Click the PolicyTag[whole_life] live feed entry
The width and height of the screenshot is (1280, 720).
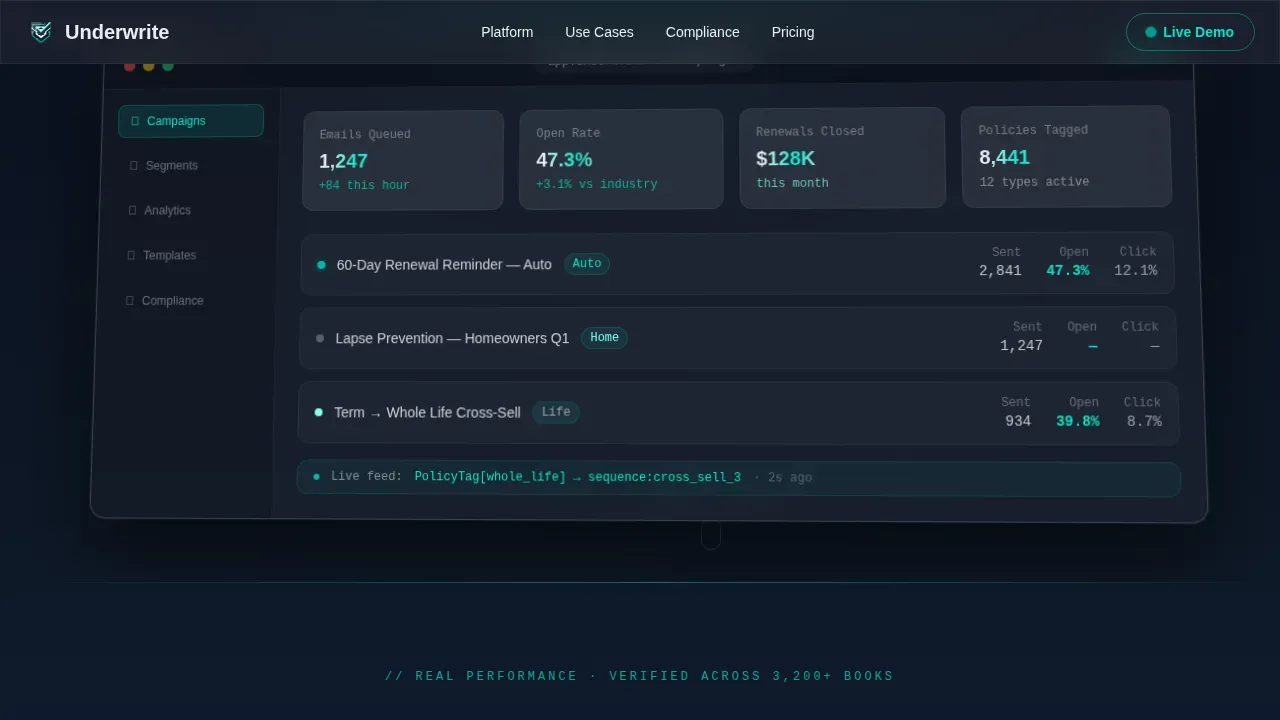pos(577,477)
